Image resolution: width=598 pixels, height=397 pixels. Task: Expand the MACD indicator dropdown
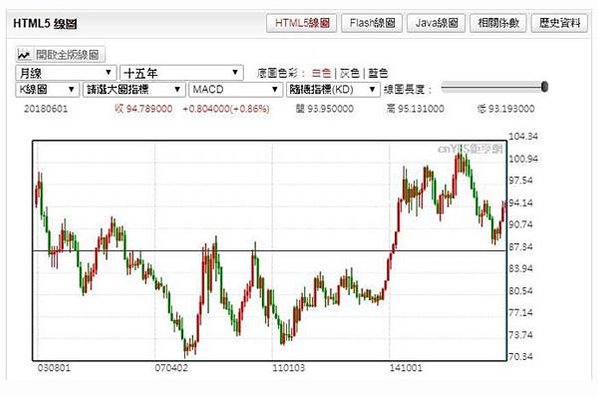pos(236,90)
